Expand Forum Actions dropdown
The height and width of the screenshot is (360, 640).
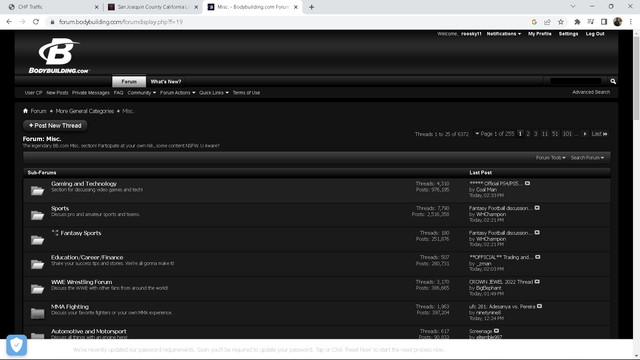[178, 93]
